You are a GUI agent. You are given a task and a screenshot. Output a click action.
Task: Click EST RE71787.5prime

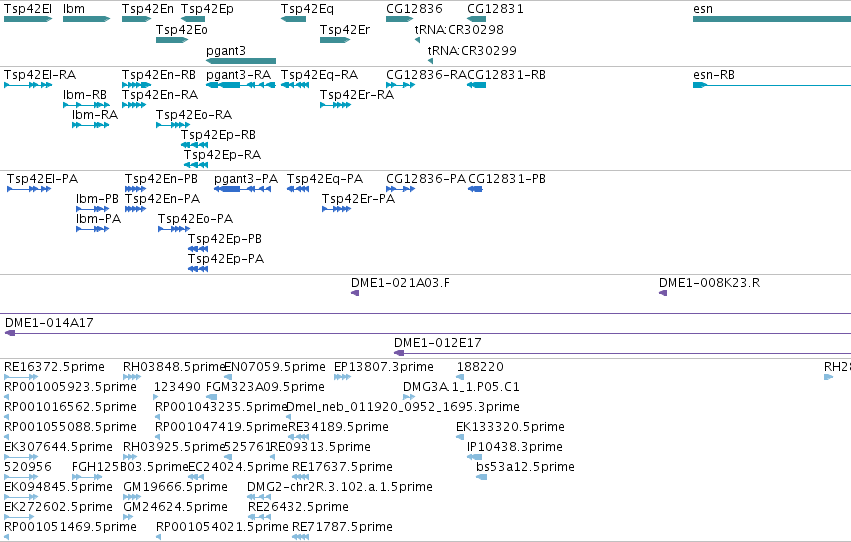300,538
